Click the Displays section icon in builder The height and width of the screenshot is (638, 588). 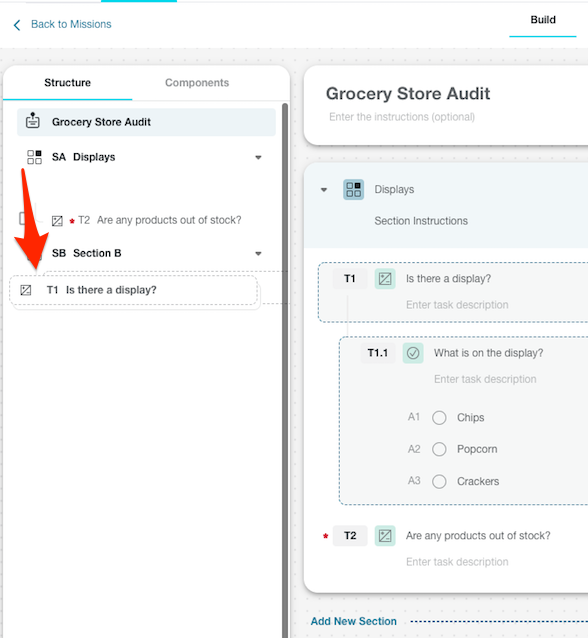353,190
